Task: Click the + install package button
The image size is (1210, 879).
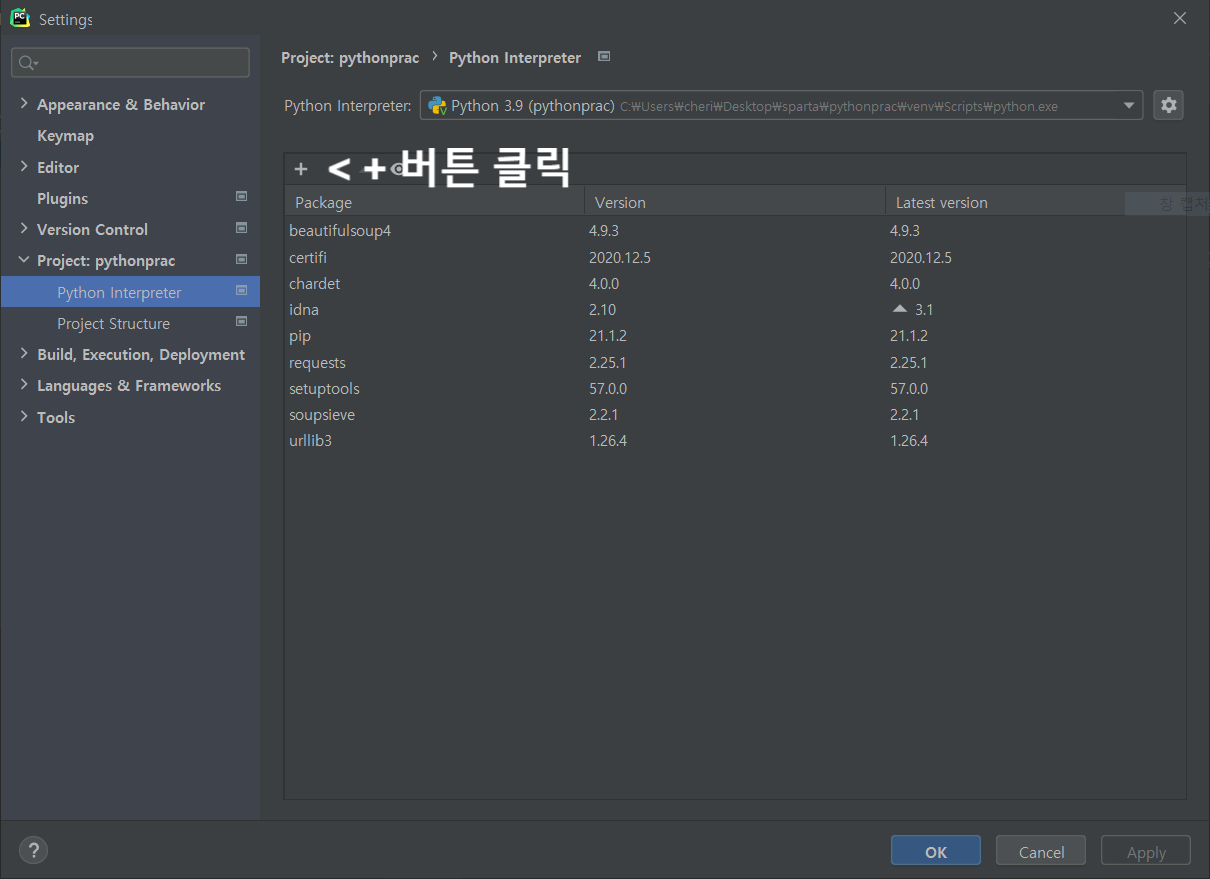Action: point(301,169)
